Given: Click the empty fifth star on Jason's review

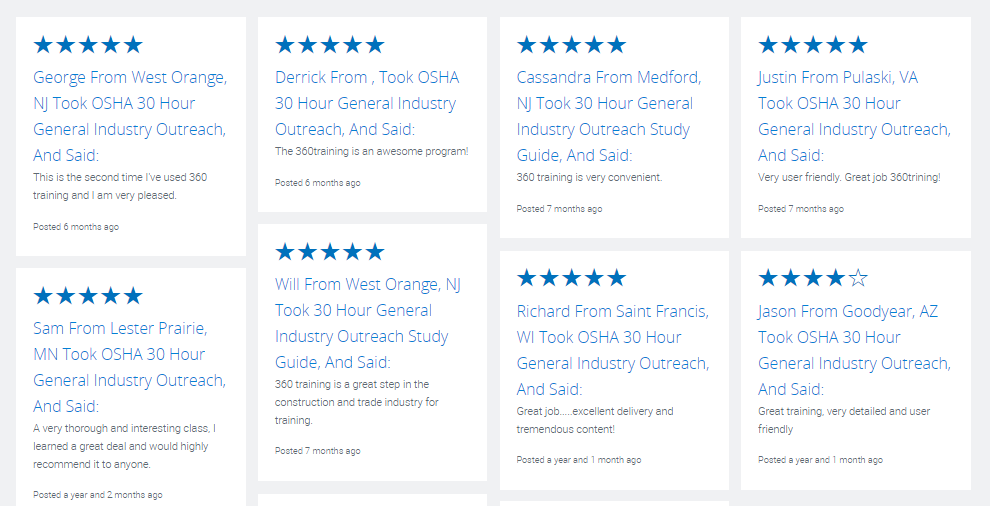Looking at the screenshot, I should [x=858, y=278].
